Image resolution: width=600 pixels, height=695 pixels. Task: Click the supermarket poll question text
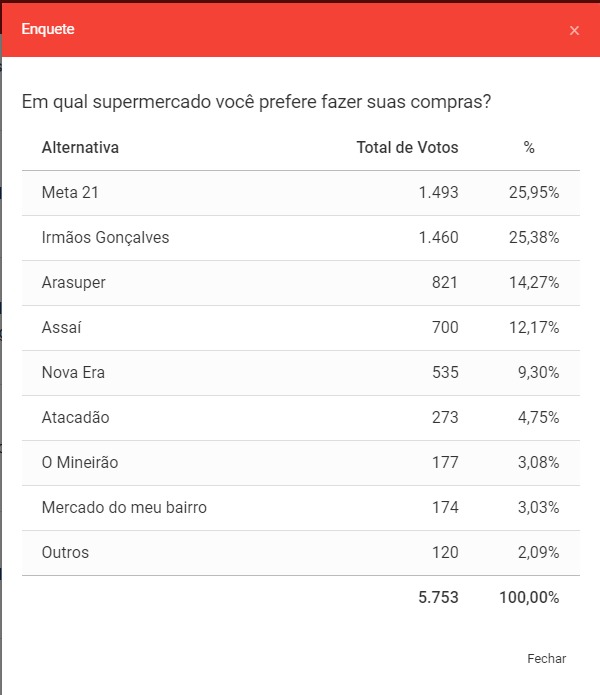[x=256, y=102]
